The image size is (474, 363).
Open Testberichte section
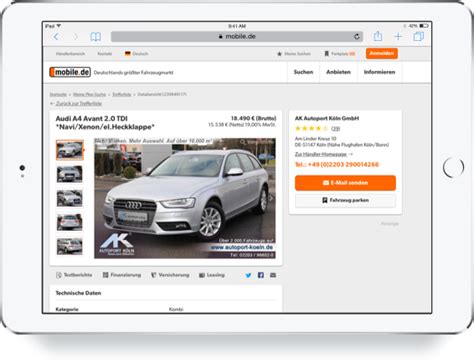(x=74, y=275)
